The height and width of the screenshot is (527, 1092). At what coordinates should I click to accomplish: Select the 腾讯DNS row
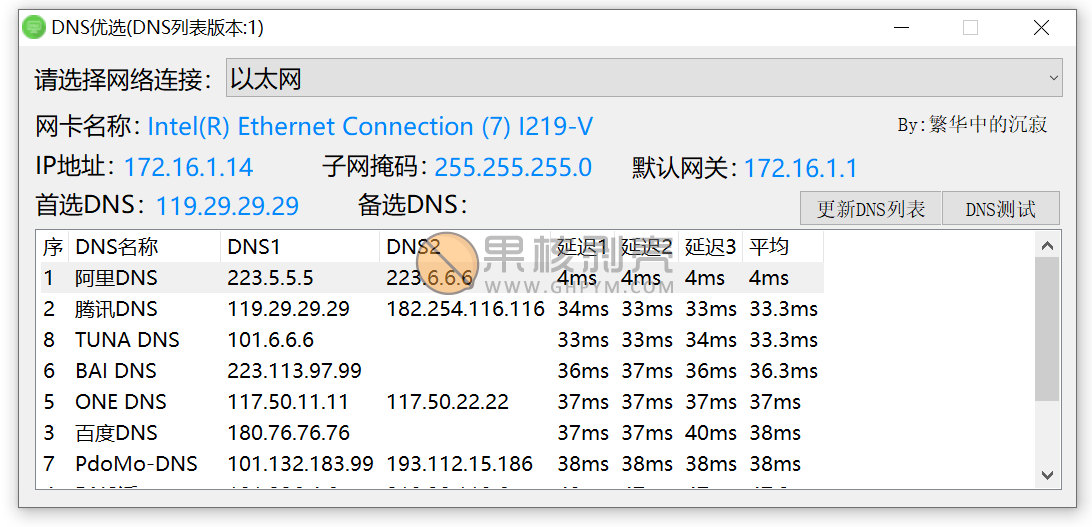[431, 309]
